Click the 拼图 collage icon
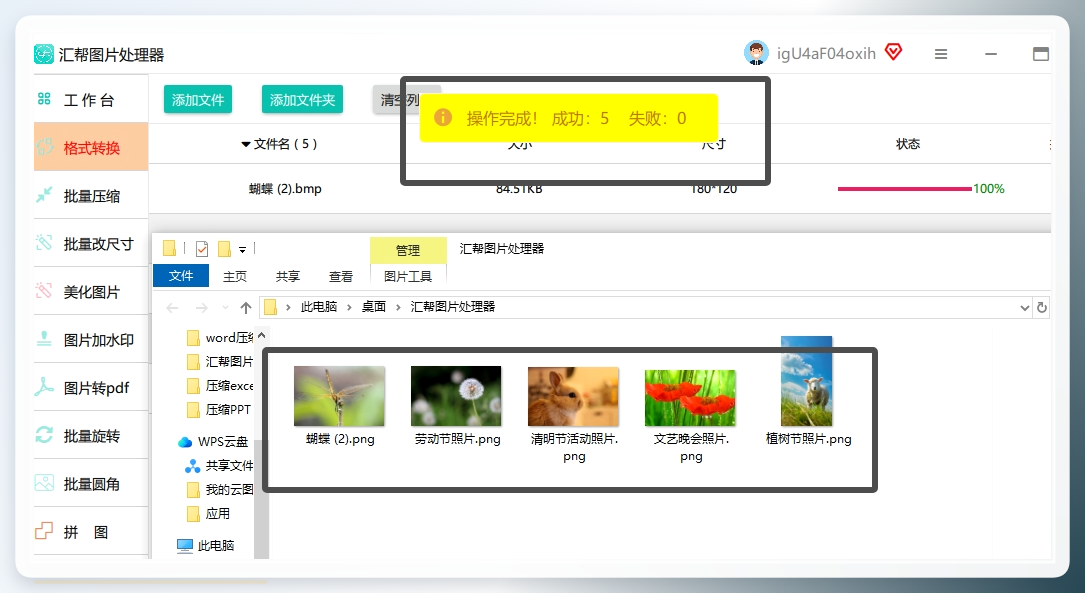This screenshot has height=593, width=1085. coord(44,531)
